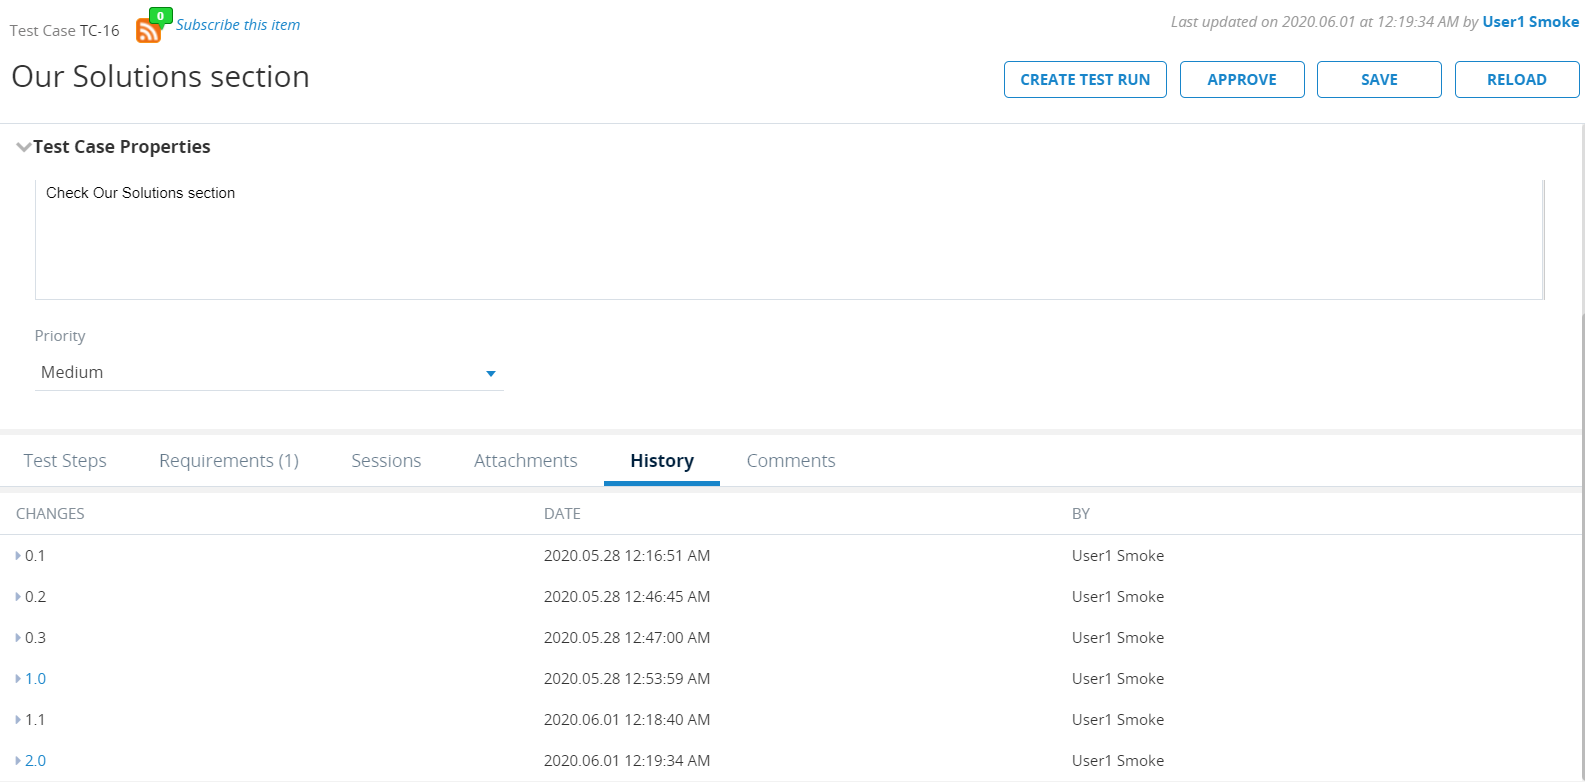Viewport: 1585px width, 782px height.
Task: Switch to the Sessions tab
Action: [x=386, y=461]
